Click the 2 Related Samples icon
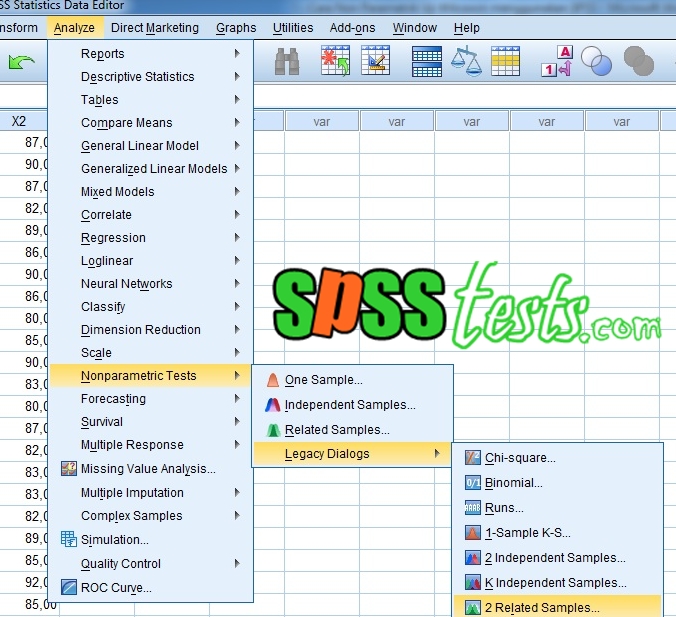This screenshot has width=676, height=617. pyautogui.click(x=473, y=608)
